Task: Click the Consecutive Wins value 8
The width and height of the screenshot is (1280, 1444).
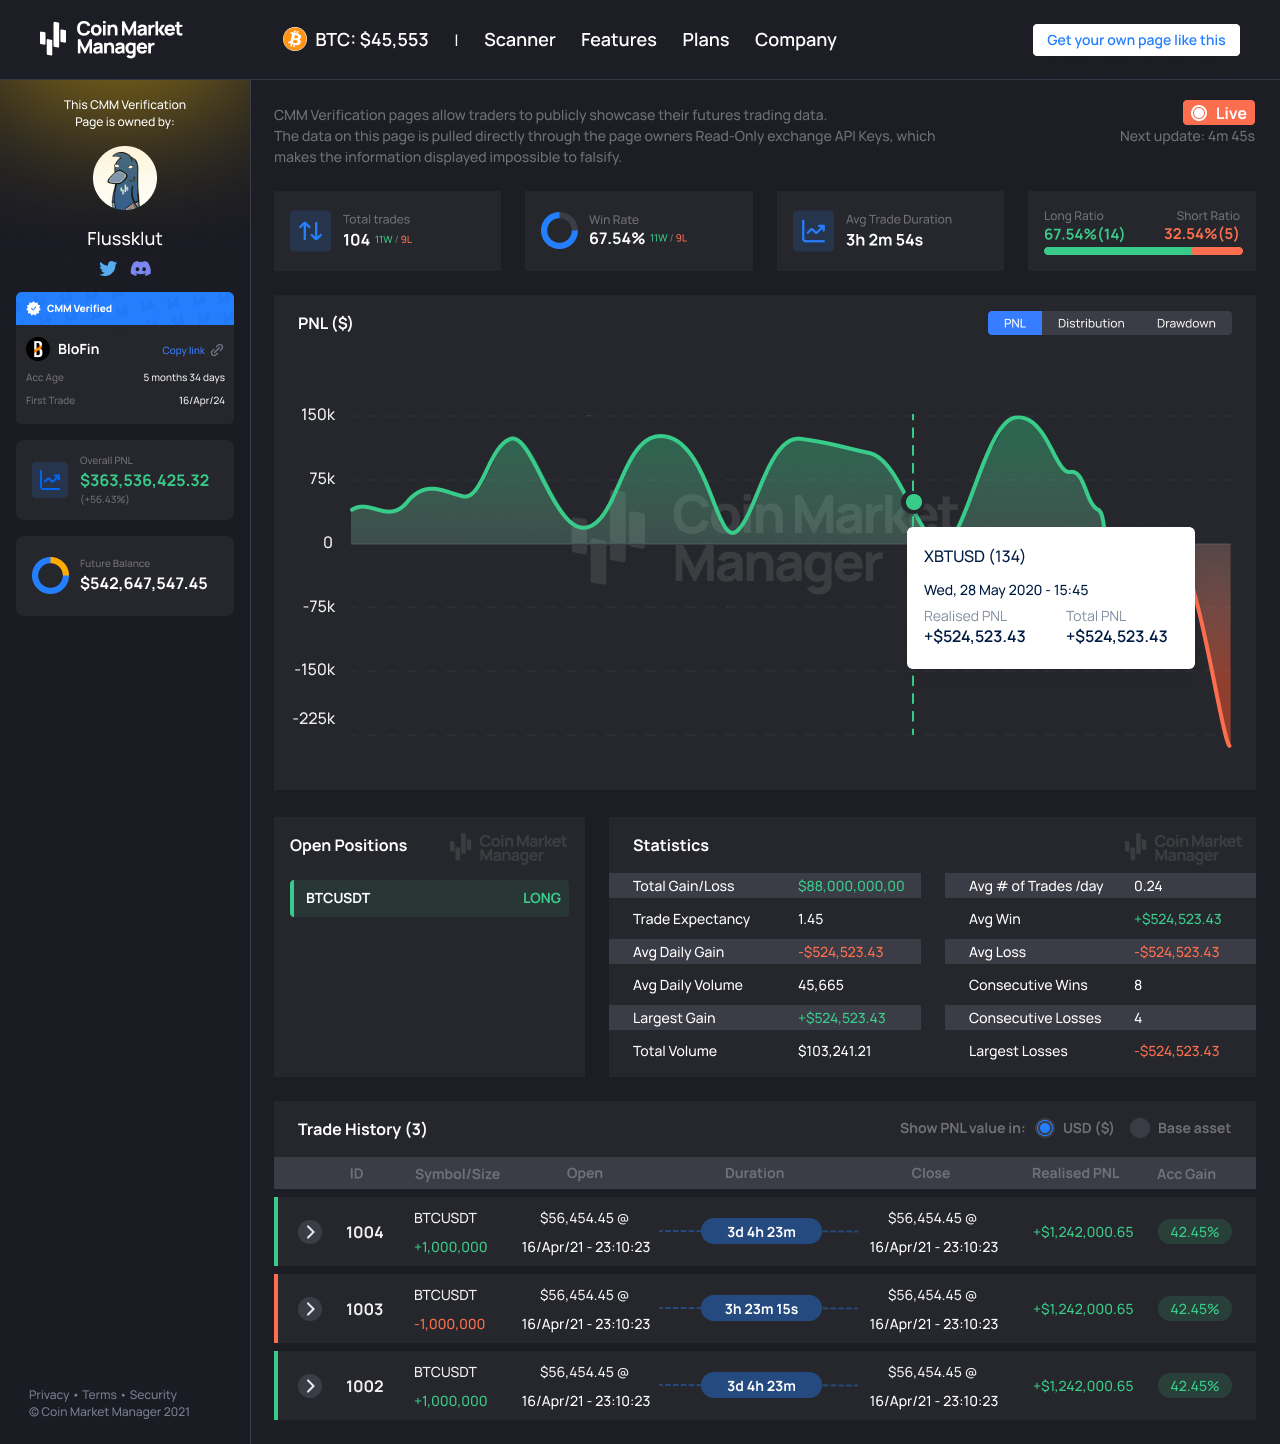Action: [x=1138, y=985]
